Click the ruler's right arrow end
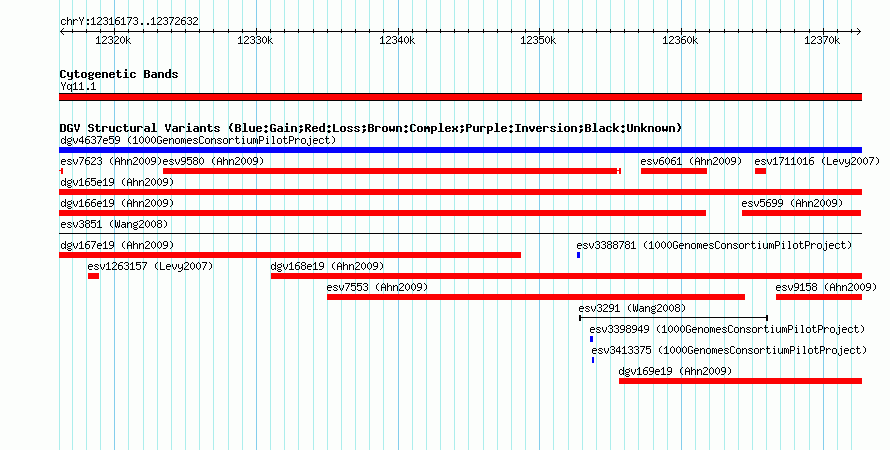The height and width of the screenshot is (450, 890). click(859, 32)
